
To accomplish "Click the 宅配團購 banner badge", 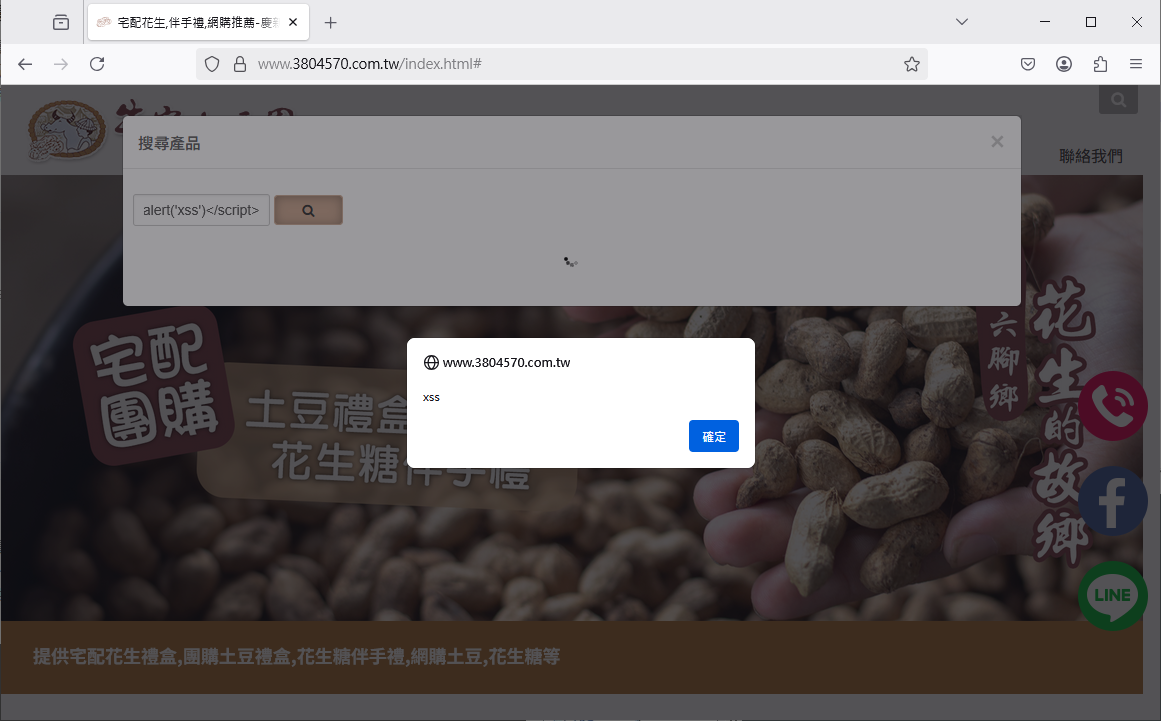I will [154, 386].
